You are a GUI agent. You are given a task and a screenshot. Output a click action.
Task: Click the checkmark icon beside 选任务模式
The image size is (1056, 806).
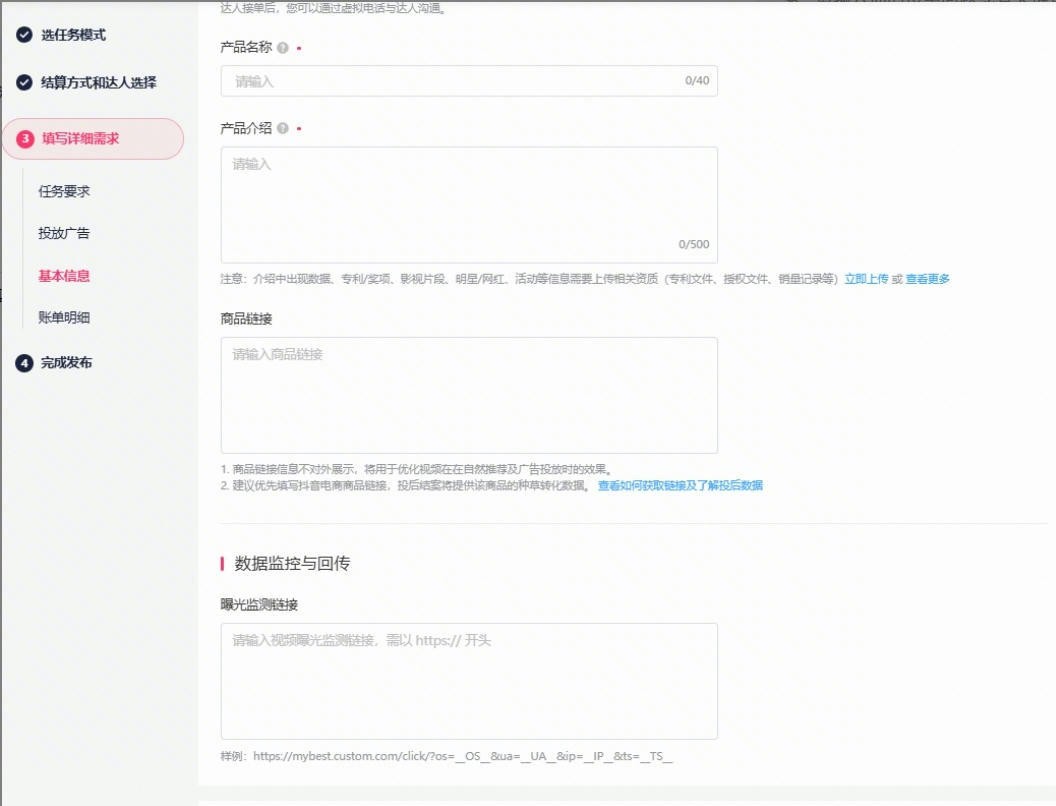pyautogui.click(x=24, y=34)
